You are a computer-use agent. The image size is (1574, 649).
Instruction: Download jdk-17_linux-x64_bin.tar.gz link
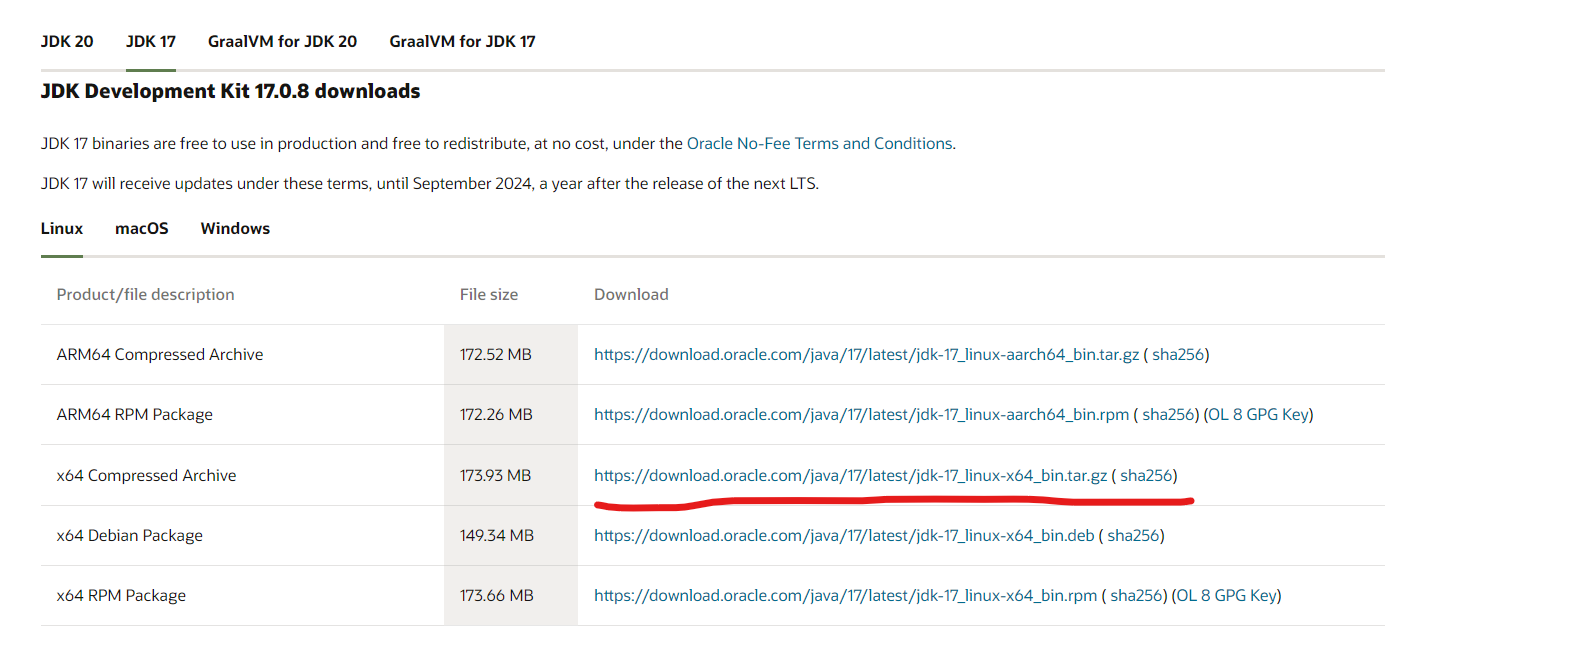tap(850, 475)
